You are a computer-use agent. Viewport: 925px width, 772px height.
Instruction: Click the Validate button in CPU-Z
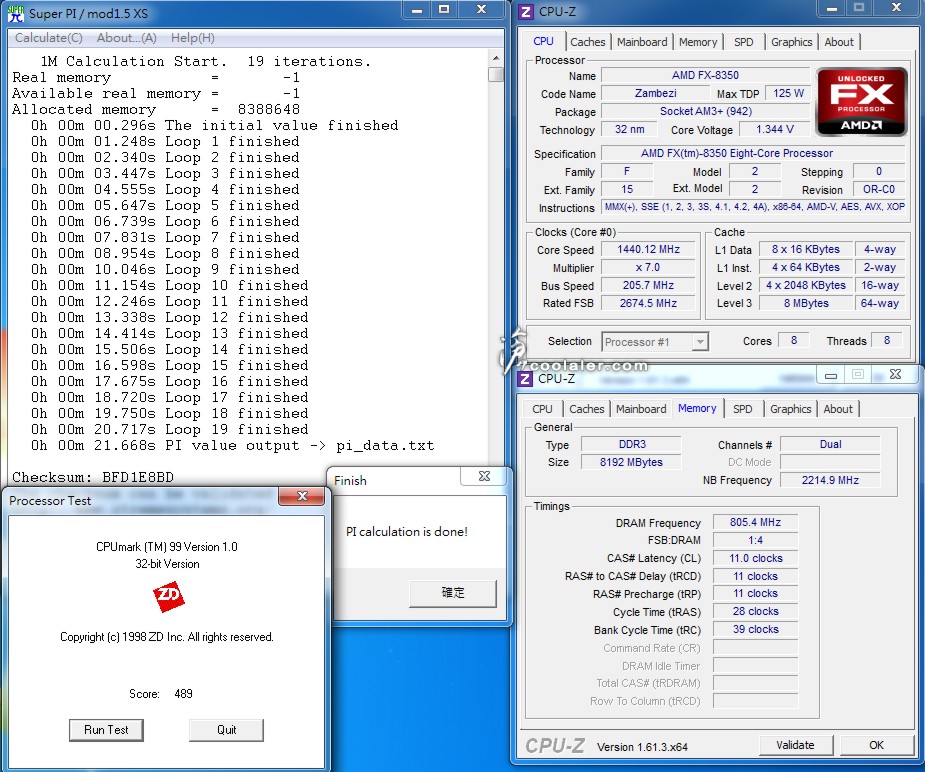795,745
